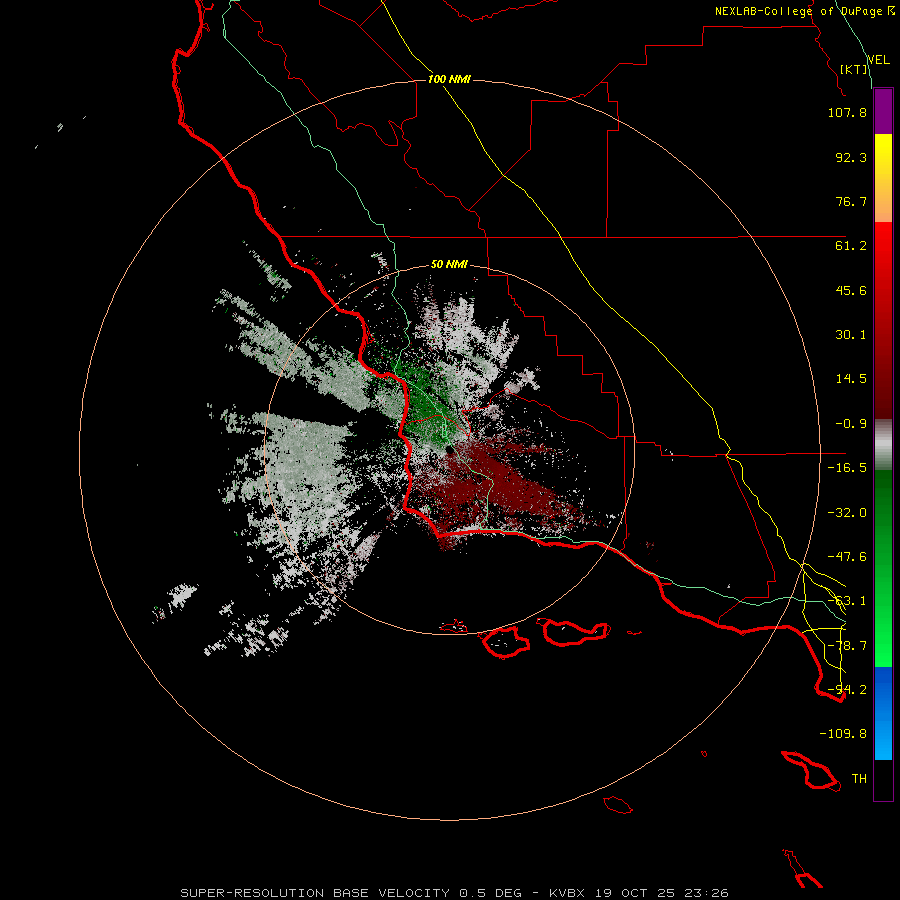Click the 30.1 legend value
The height and width of the screenshot is (900, 900).
coord(851,335)
